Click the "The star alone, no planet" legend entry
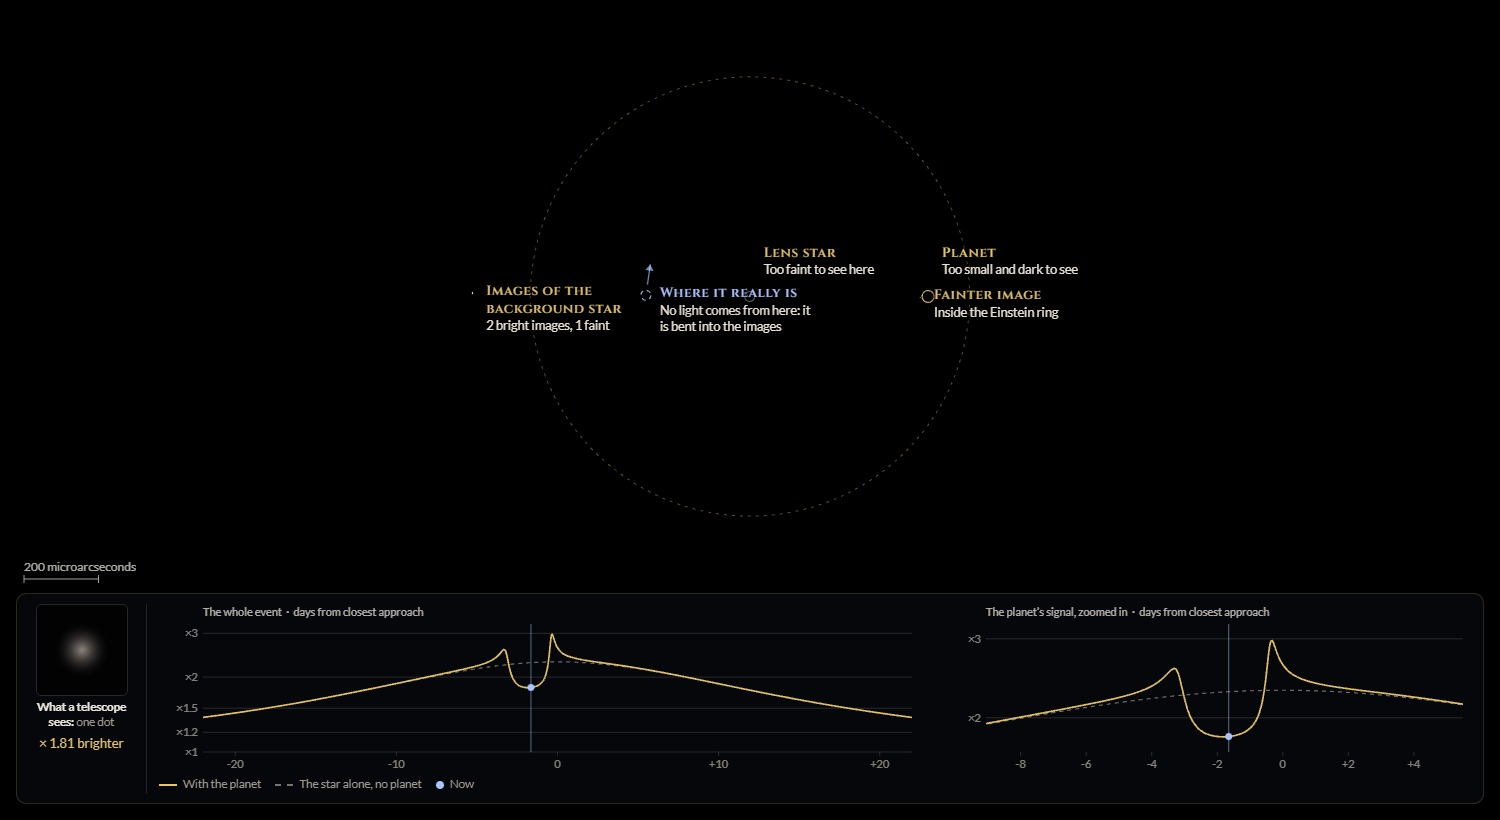Screen dimensions: 1500x820 pyautogui.click(x=348, y=785)
